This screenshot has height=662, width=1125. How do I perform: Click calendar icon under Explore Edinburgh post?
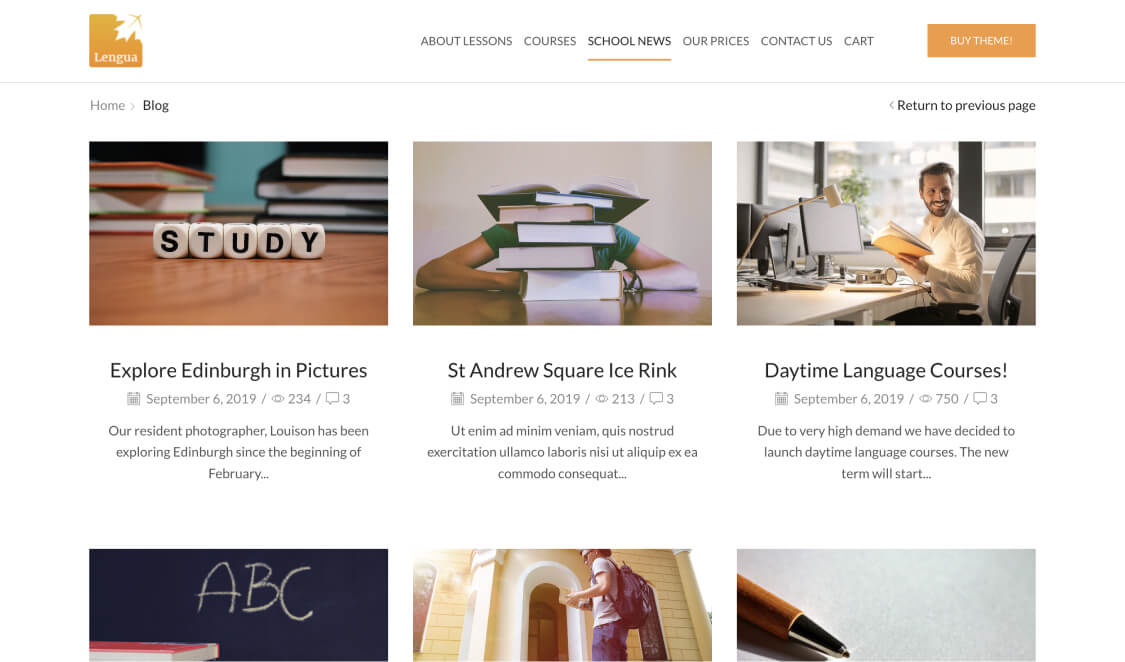[133, 399]
